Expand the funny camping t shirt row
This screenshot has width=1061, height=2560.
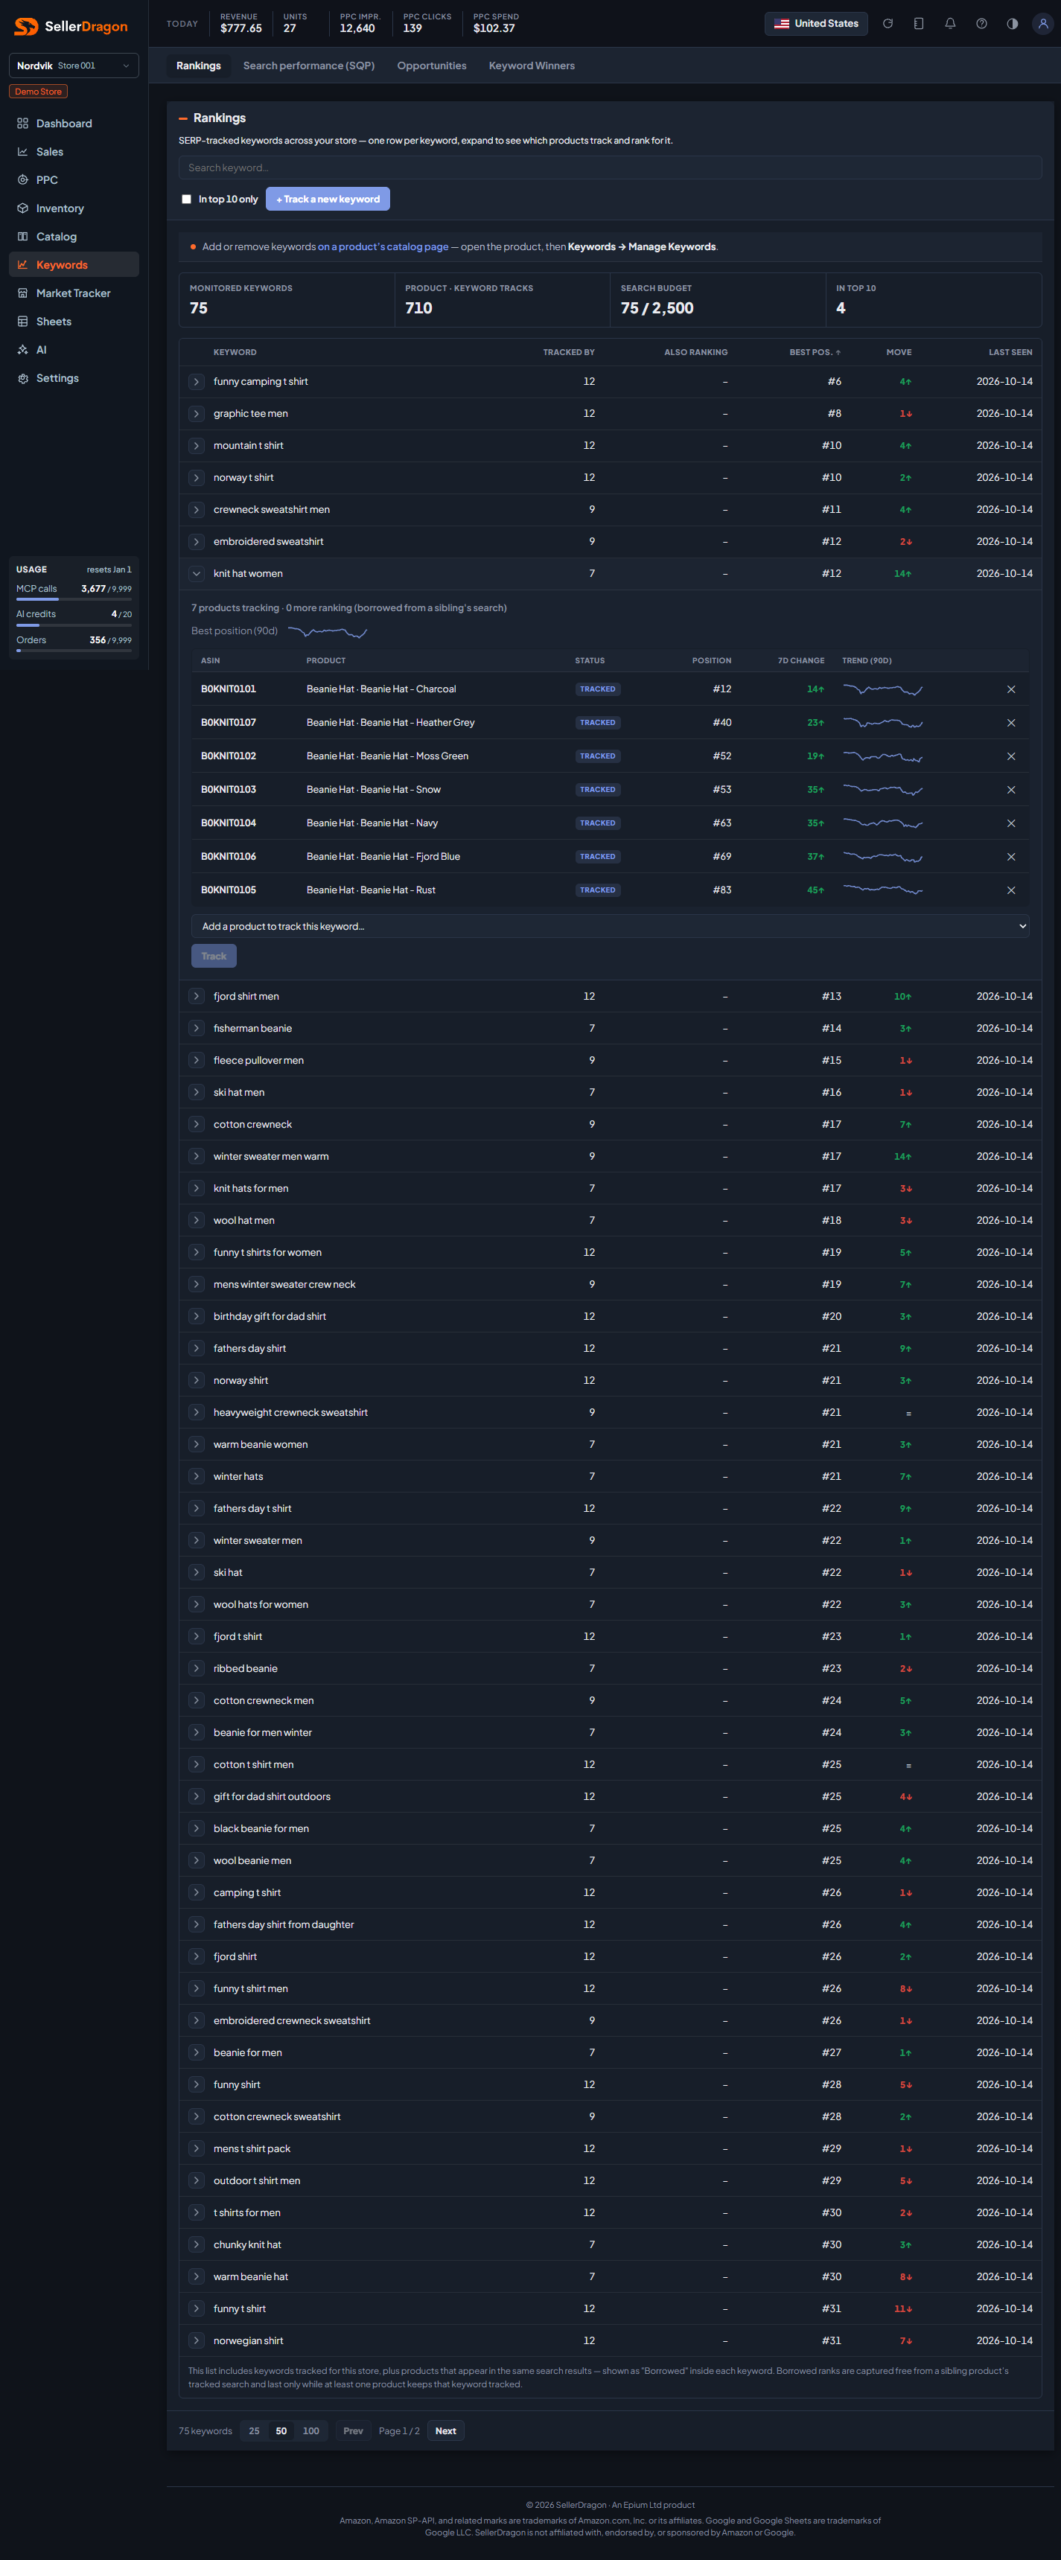(196, 382)
